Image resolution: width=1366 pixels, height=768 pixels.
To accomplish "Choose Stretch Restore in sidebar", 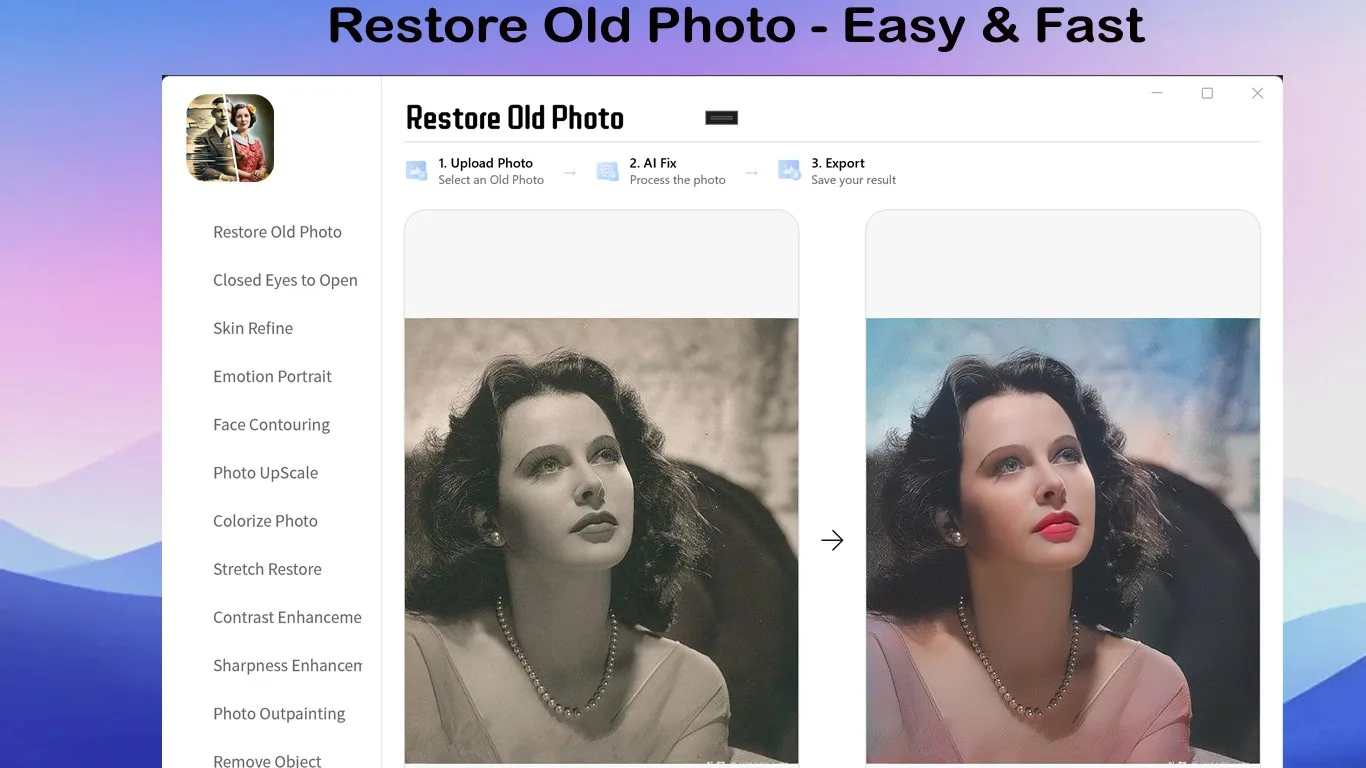I will 267,569.
